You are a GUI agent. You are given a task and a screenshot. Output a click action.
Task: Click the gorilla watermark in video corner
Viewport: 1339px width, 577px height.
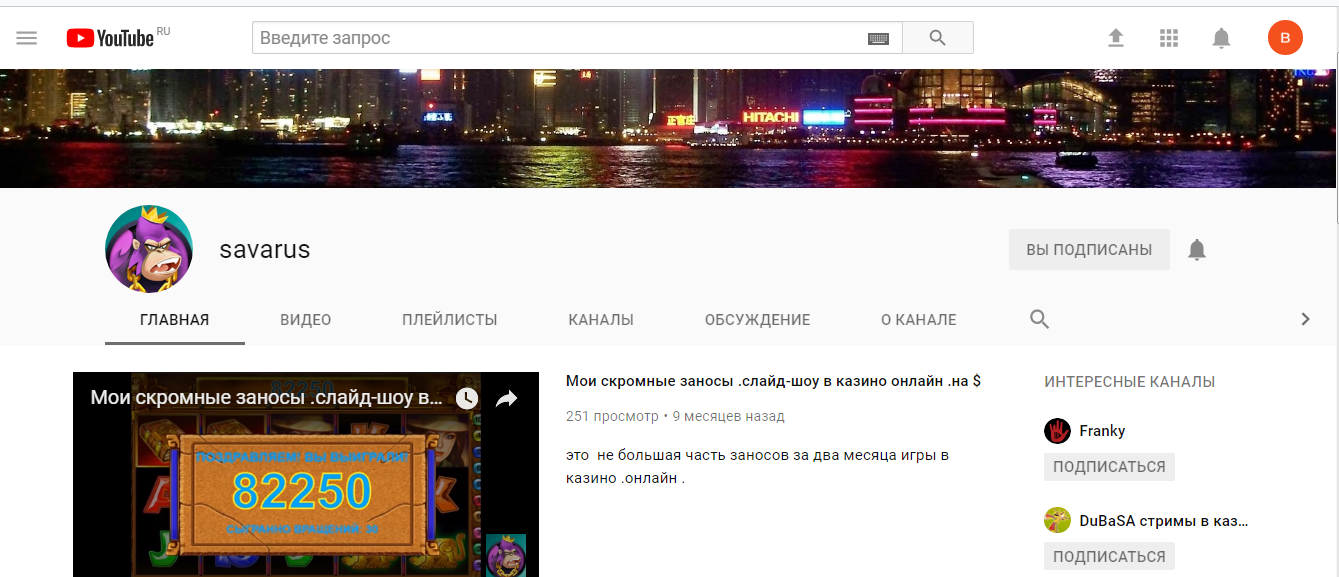point(506,555)
